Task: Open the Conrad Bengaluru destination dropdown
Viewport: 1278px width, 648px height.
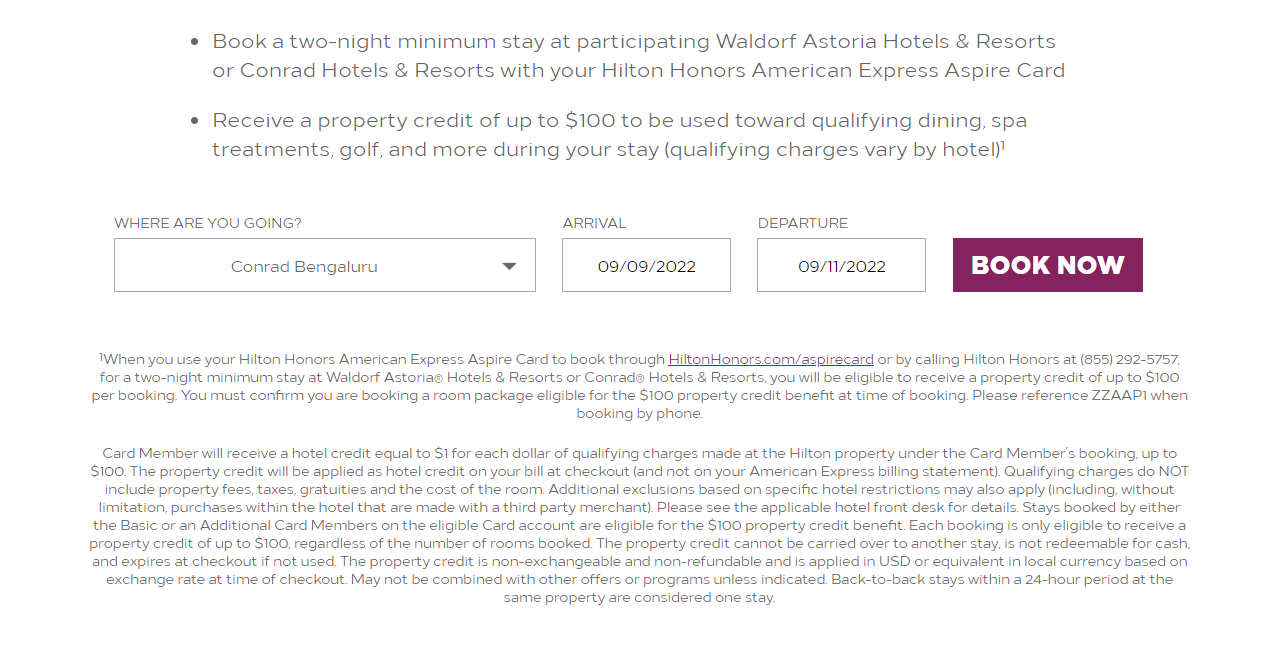Action: (324, 265)
